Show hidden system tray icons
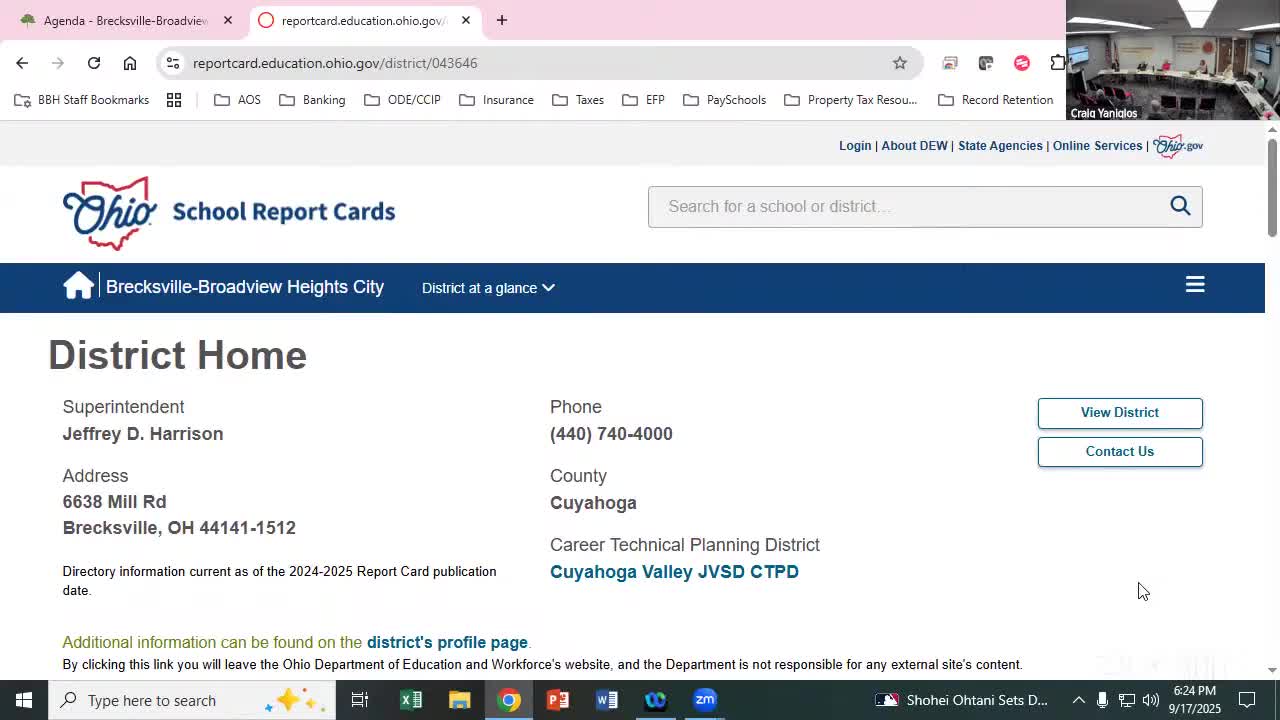 [x=1079, y=700]
